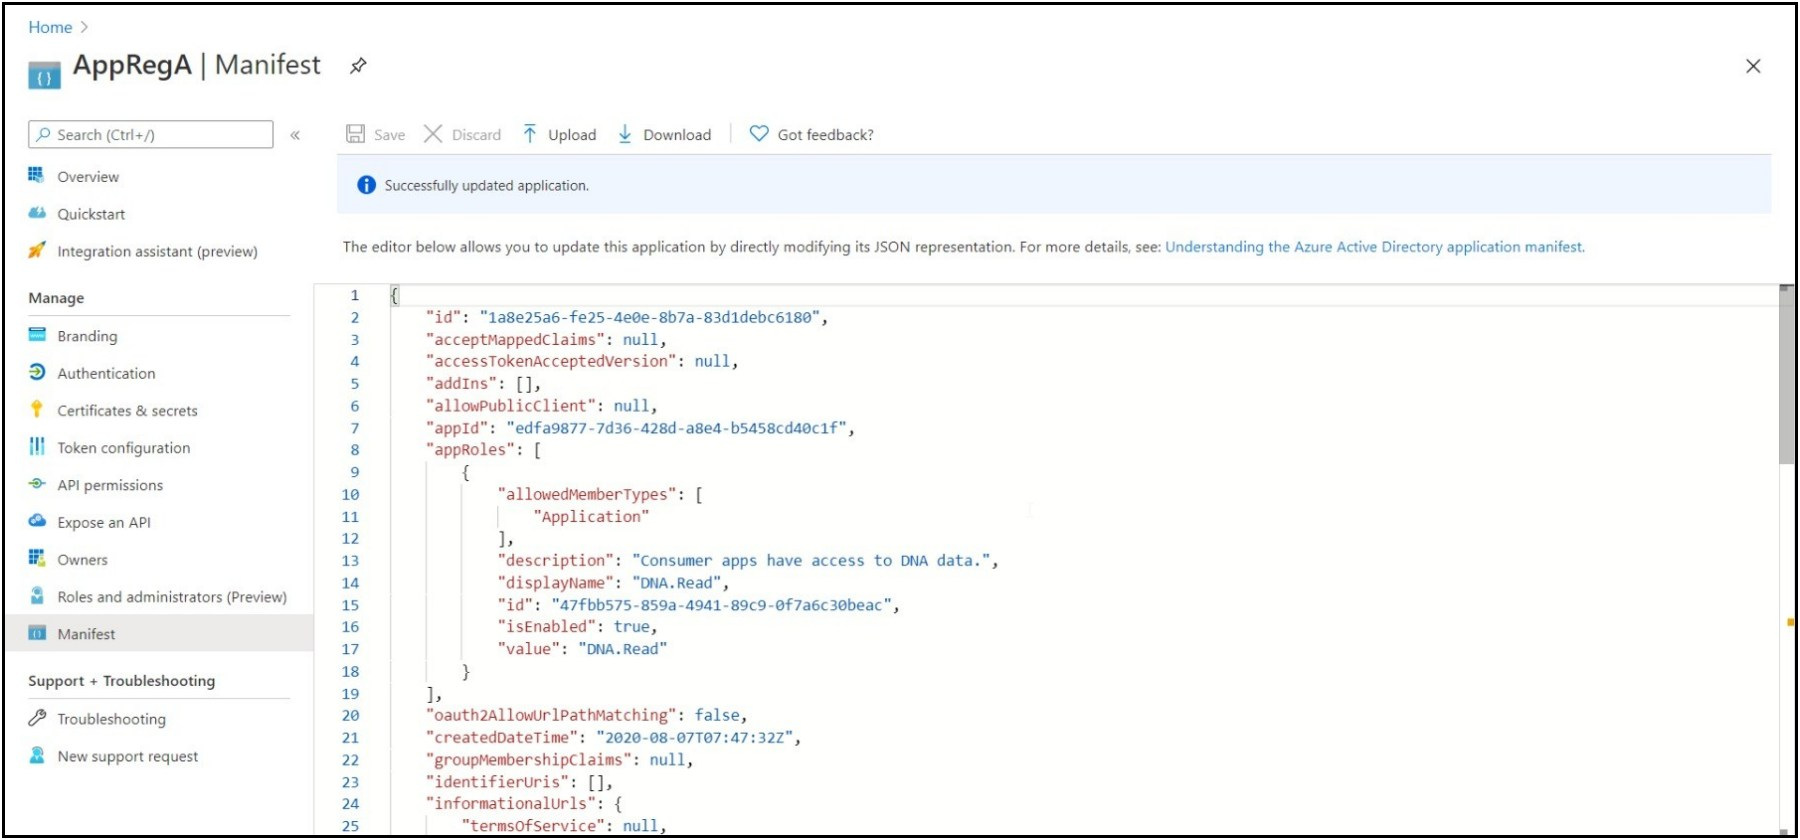Click the Expose an API cloud icon
Image resolution: width=1800 pixels, height=840 pixels.
pyautogui.click(x=37, y=521)
